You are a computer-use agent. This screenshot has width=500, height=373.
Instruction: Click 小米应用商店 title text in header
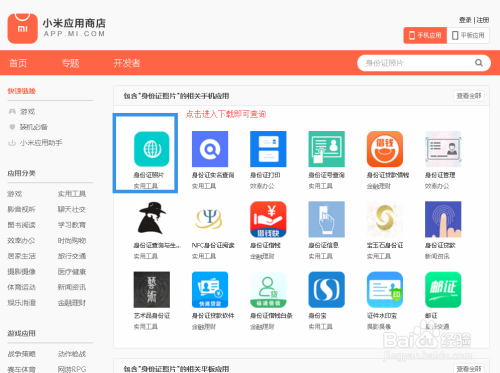coord(74,23)
